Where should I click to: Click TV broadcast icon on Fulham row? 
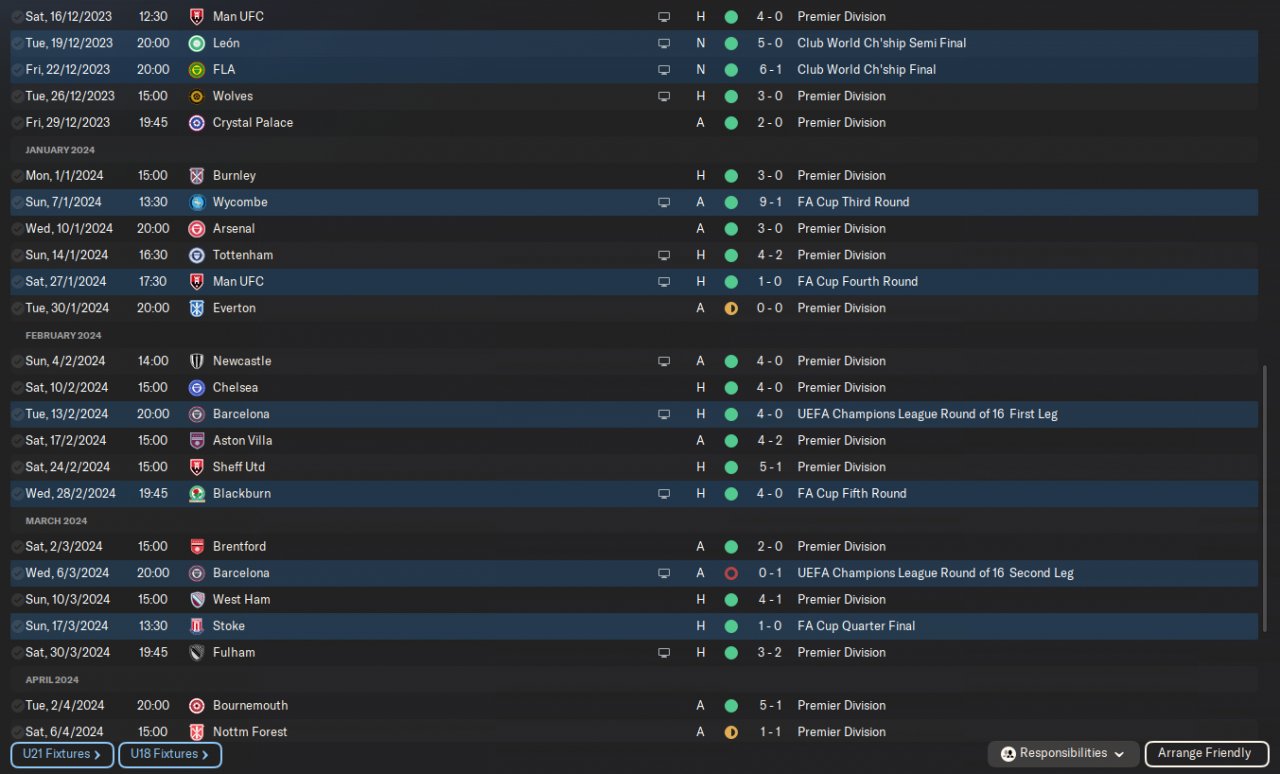pos(664,652)
